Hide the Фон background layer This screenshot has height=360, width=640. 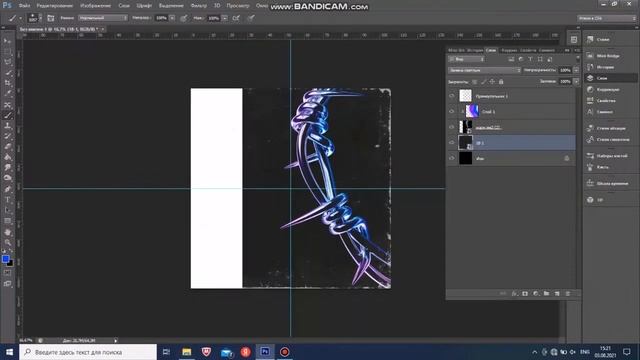451,158
